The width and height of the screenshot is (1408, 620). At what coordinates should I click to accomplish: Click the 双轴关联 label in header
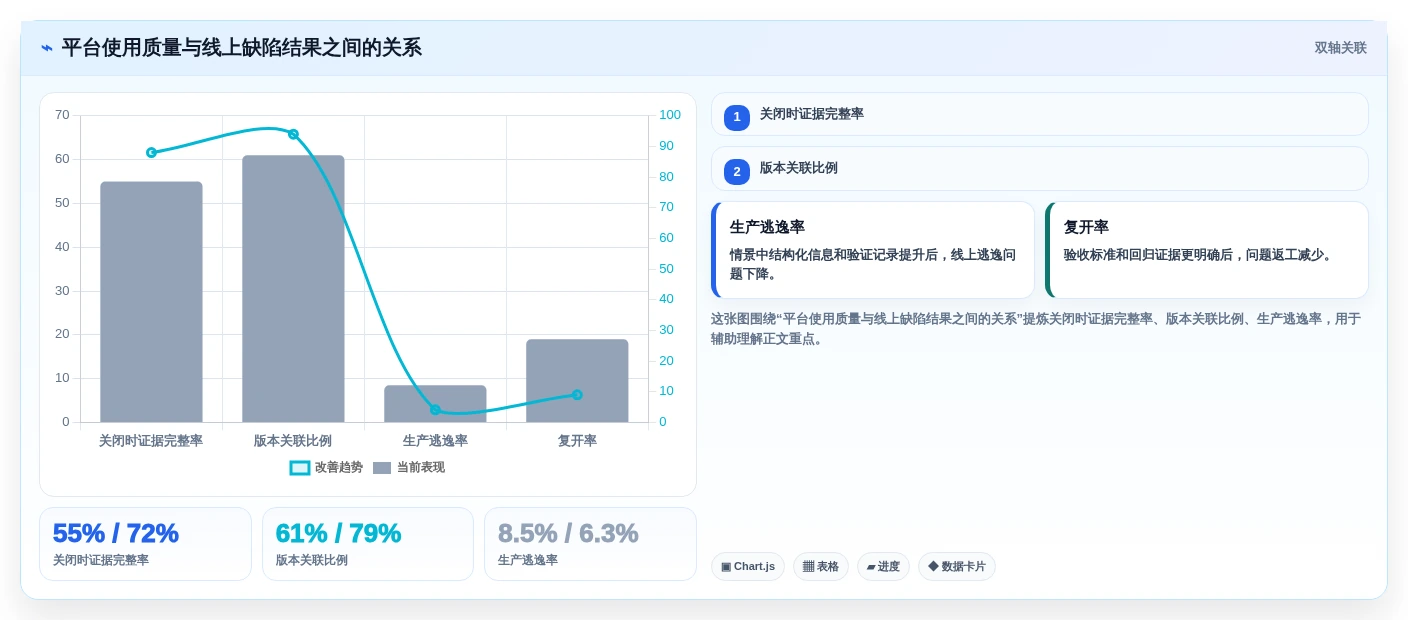[1340, 48]
